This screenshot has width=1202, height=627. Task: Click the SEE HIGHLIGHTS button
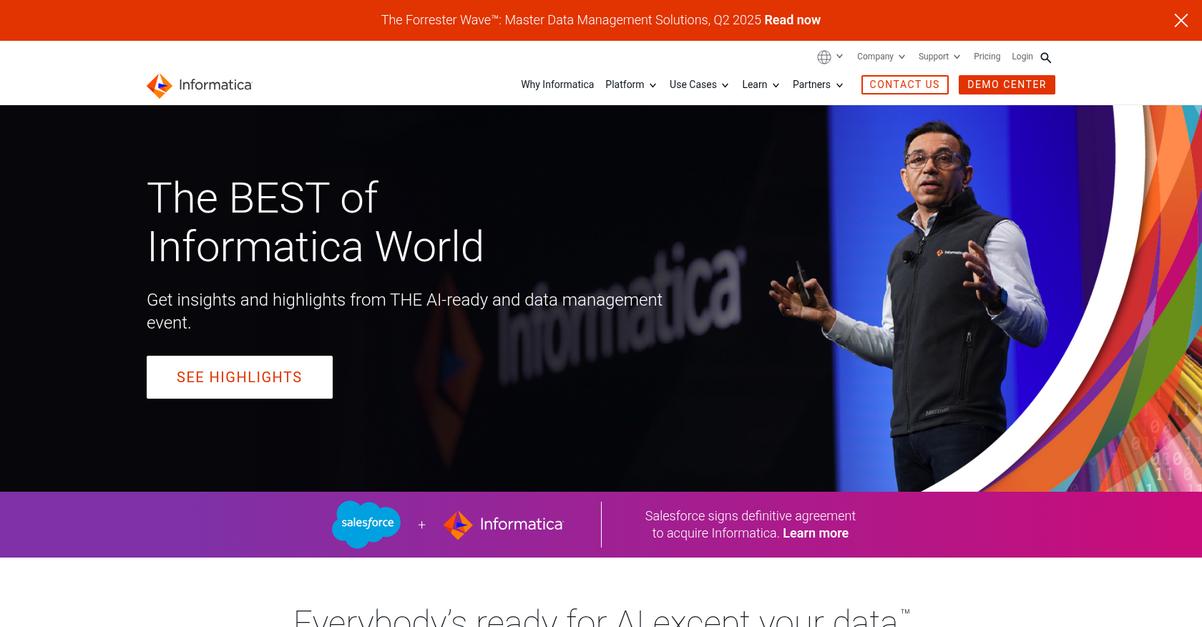(240, 377)
